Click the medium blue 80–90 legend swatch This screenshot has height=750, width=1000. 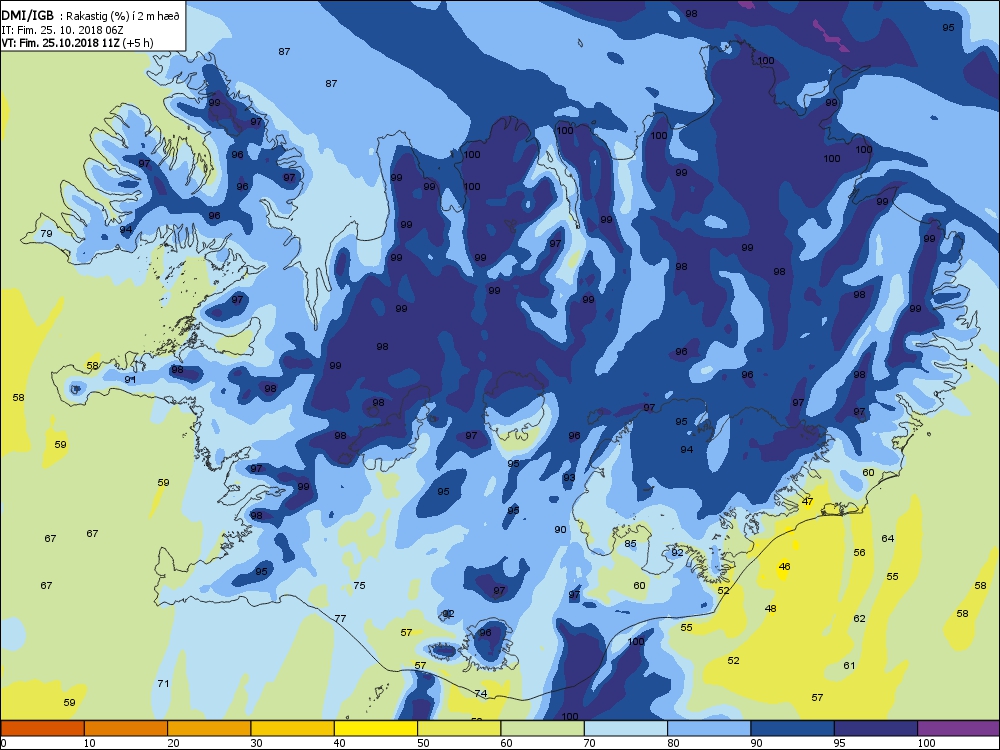[x=709, y=728]
